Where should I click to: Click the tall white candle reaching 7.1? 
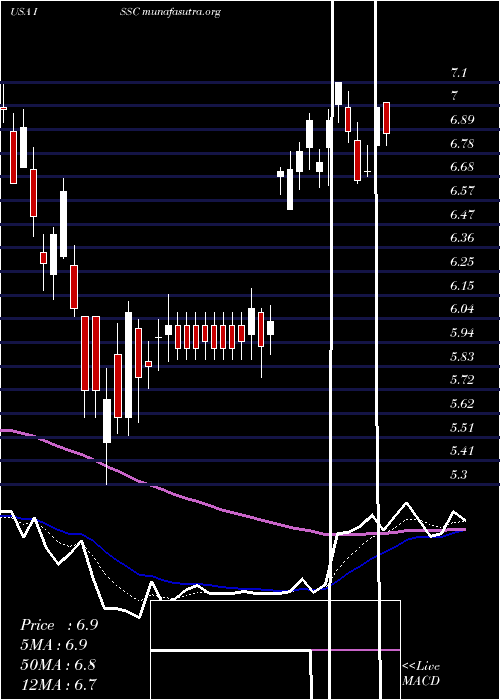click(x=338, y=94)
